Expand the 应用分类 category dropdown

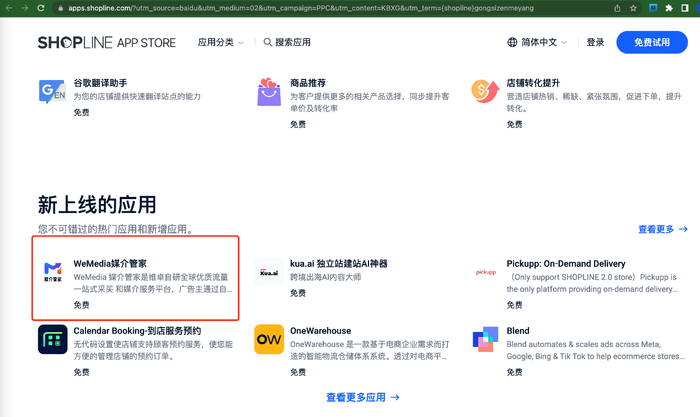(221, 42)
